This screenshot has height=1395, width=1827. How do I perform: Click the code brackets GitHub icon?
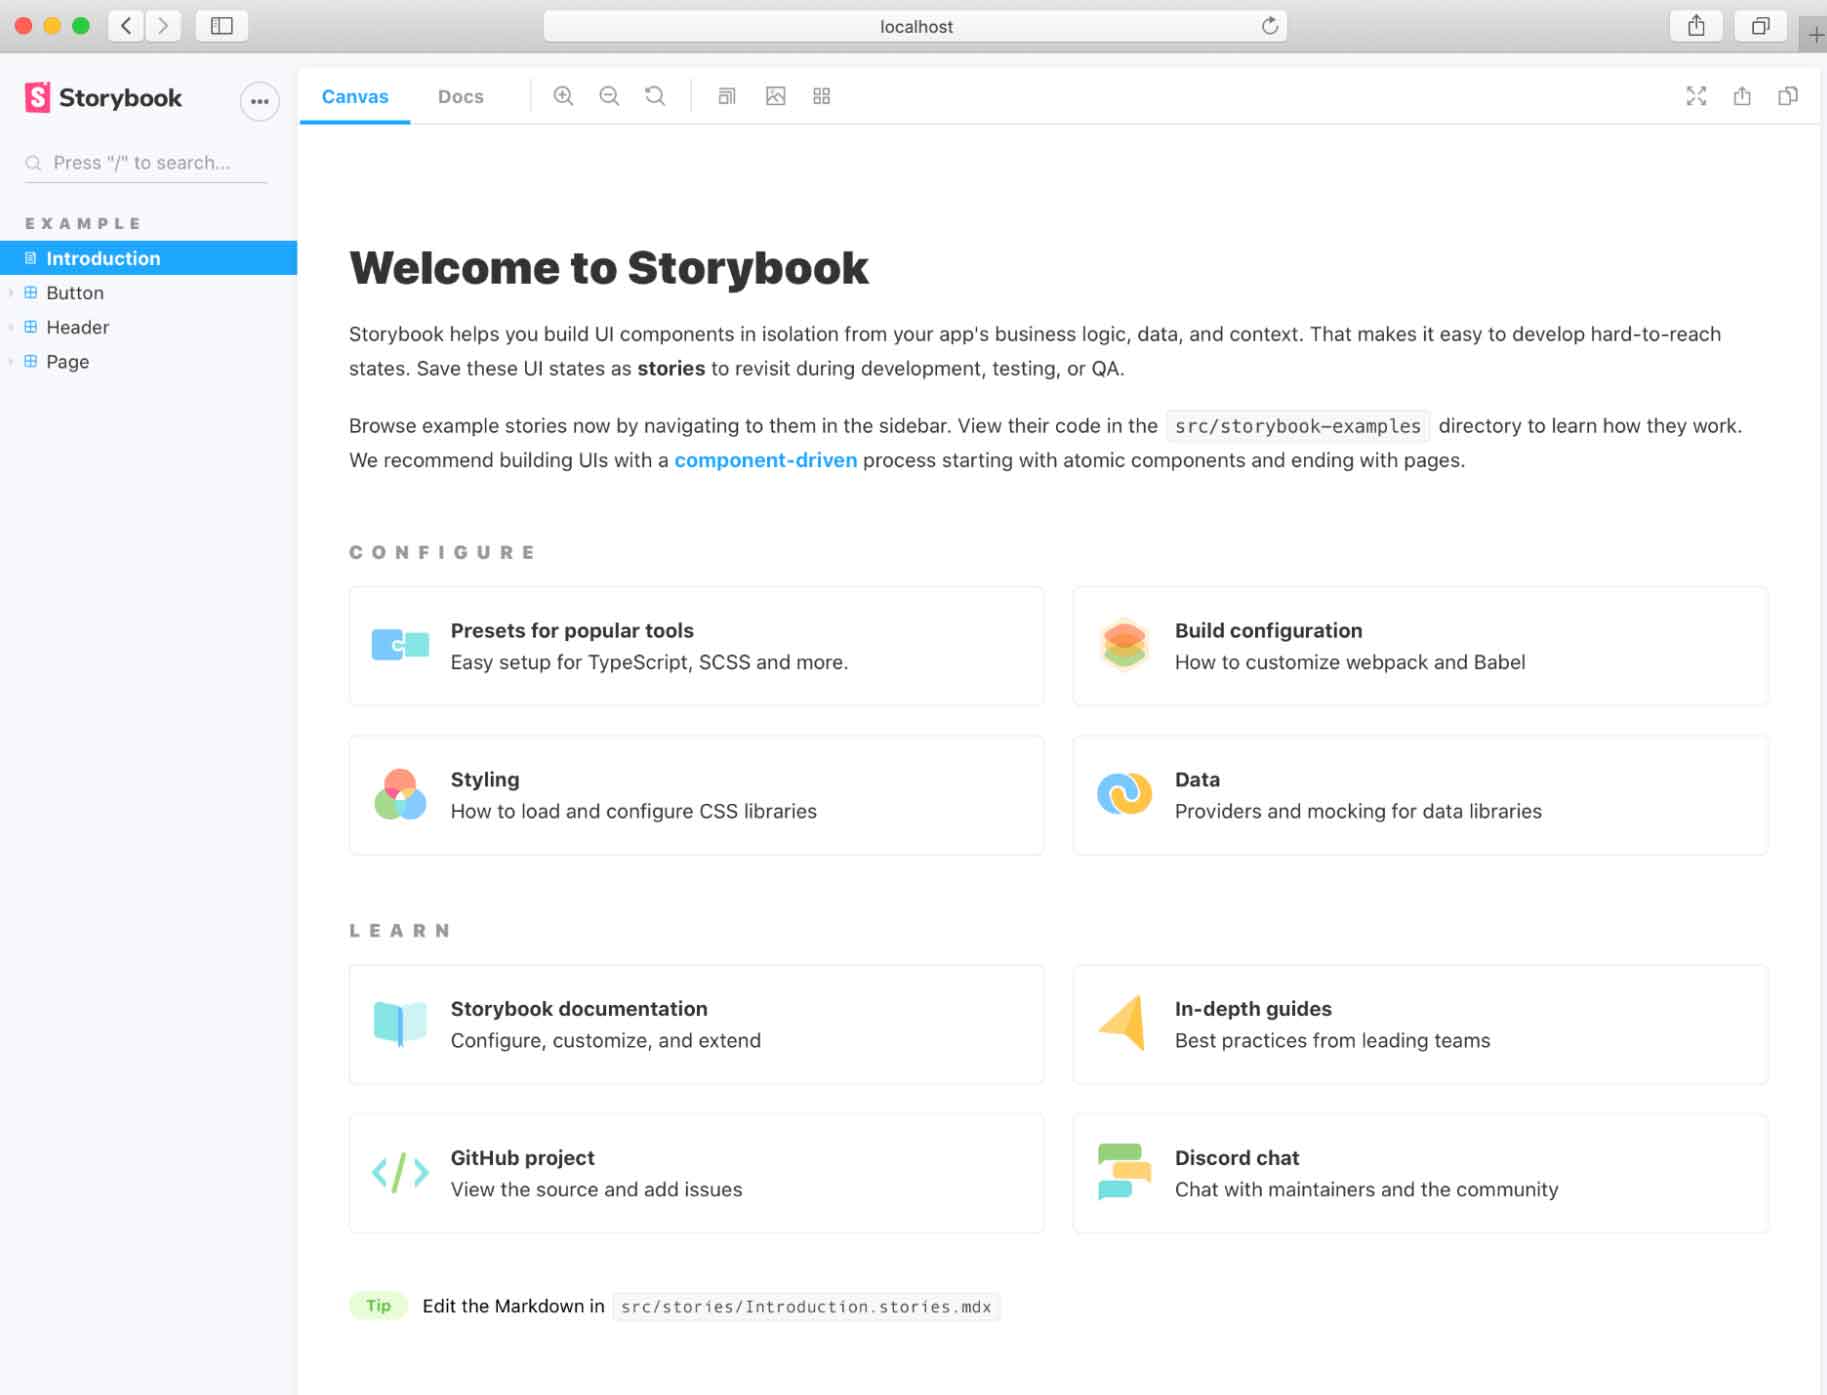coord(400,1172)
